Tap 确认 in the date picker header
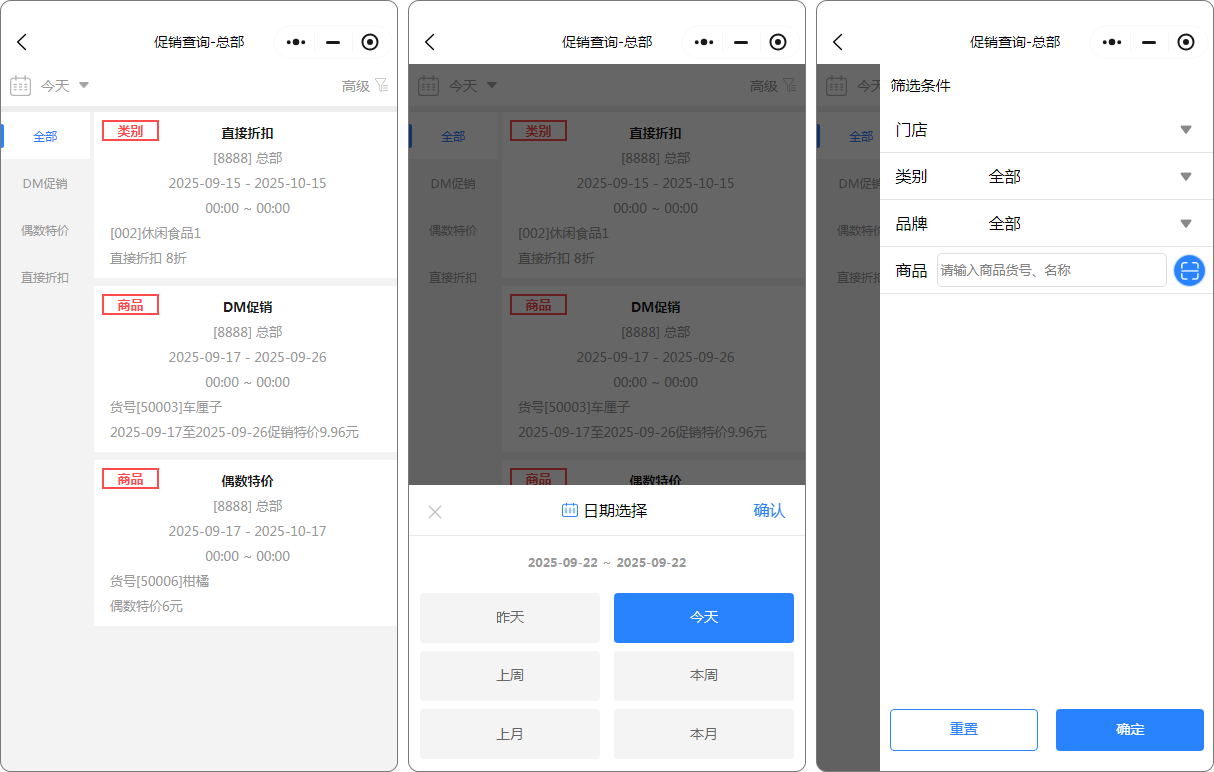Viewport: 1214px width, 772px height. pos(769,511)
